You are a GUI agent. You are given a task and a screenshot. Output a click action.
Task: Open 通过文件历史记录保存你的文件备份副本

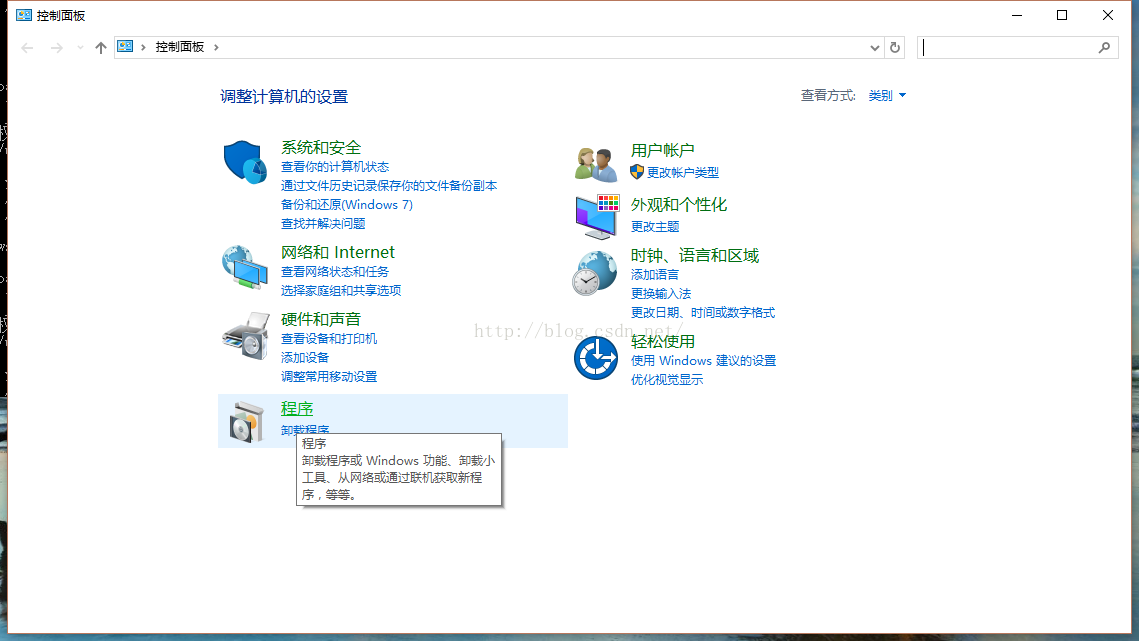tap(389, 186)
